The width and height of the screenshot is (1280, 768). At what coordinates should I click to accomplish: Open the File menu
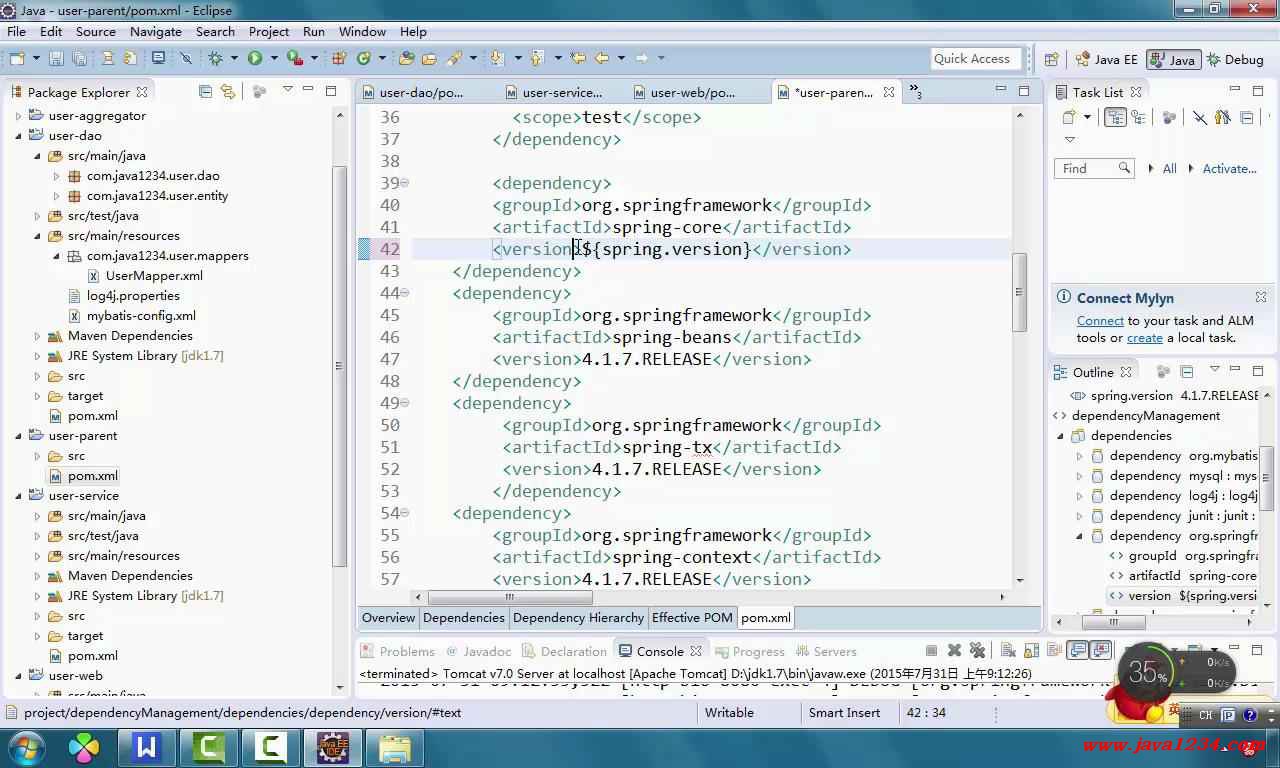click(x=16, y=31)
